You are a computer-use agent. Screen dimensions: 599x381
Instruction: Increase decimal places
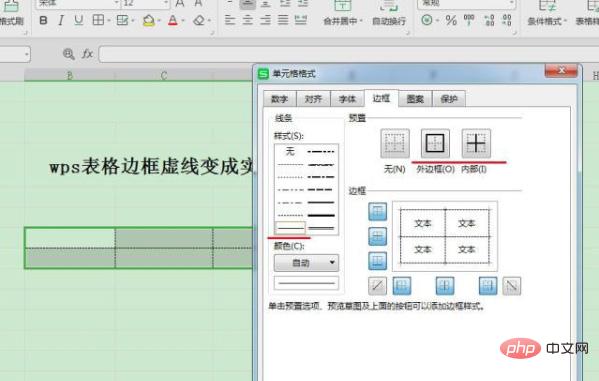pyautogui.click(x=489, y=20)
